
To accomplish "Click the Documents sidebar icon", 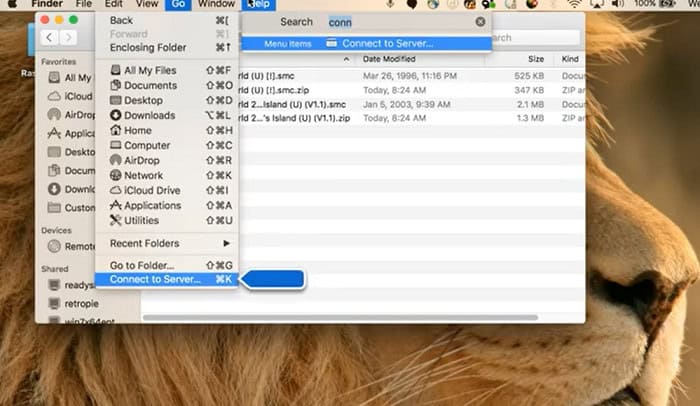I will click(x=54, y=170).
